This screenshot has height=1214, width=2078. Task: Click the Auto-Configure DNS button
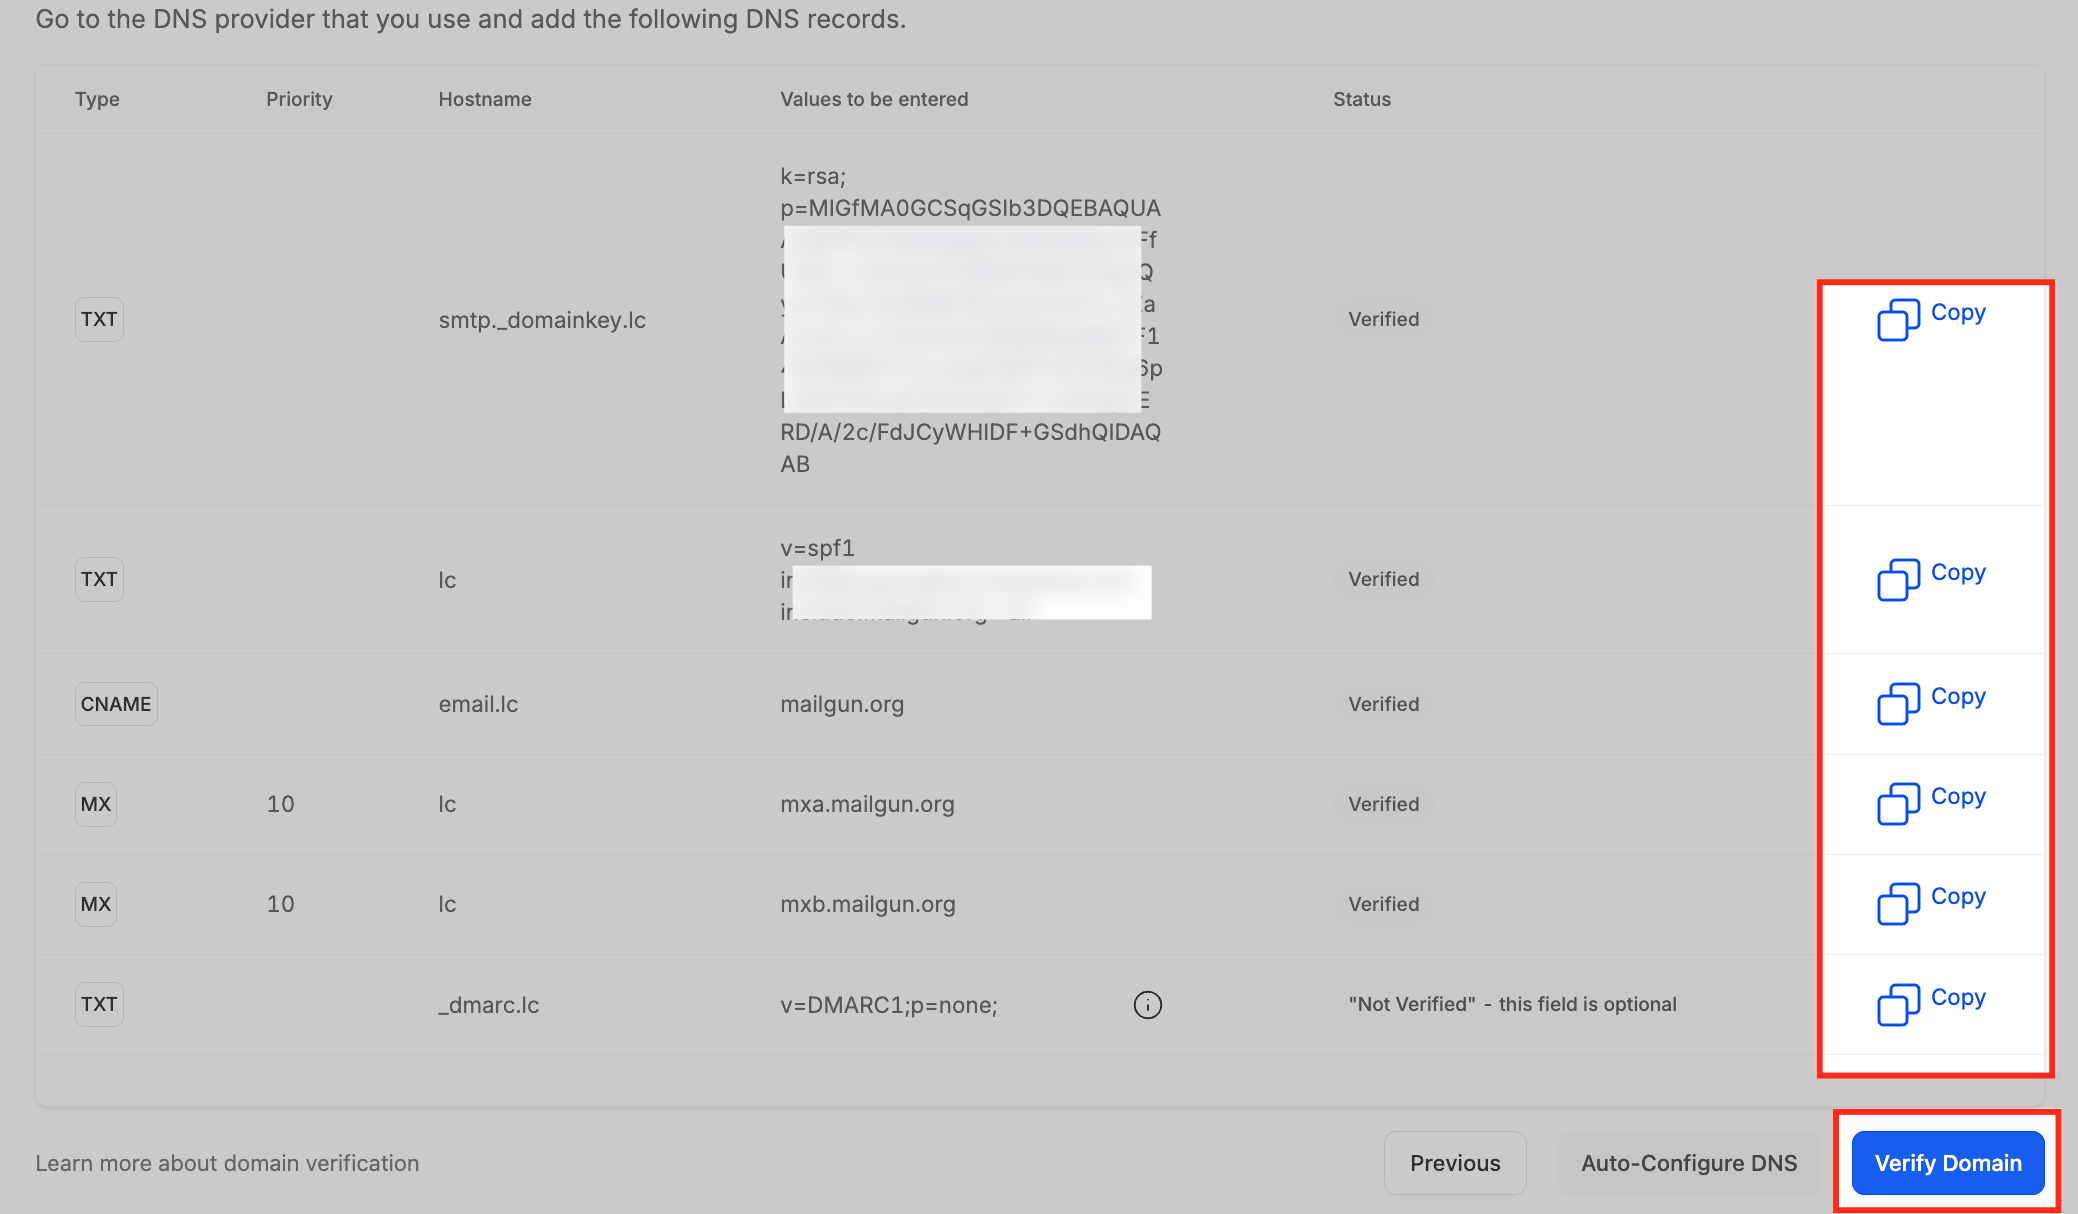tap(1689, 1163)
